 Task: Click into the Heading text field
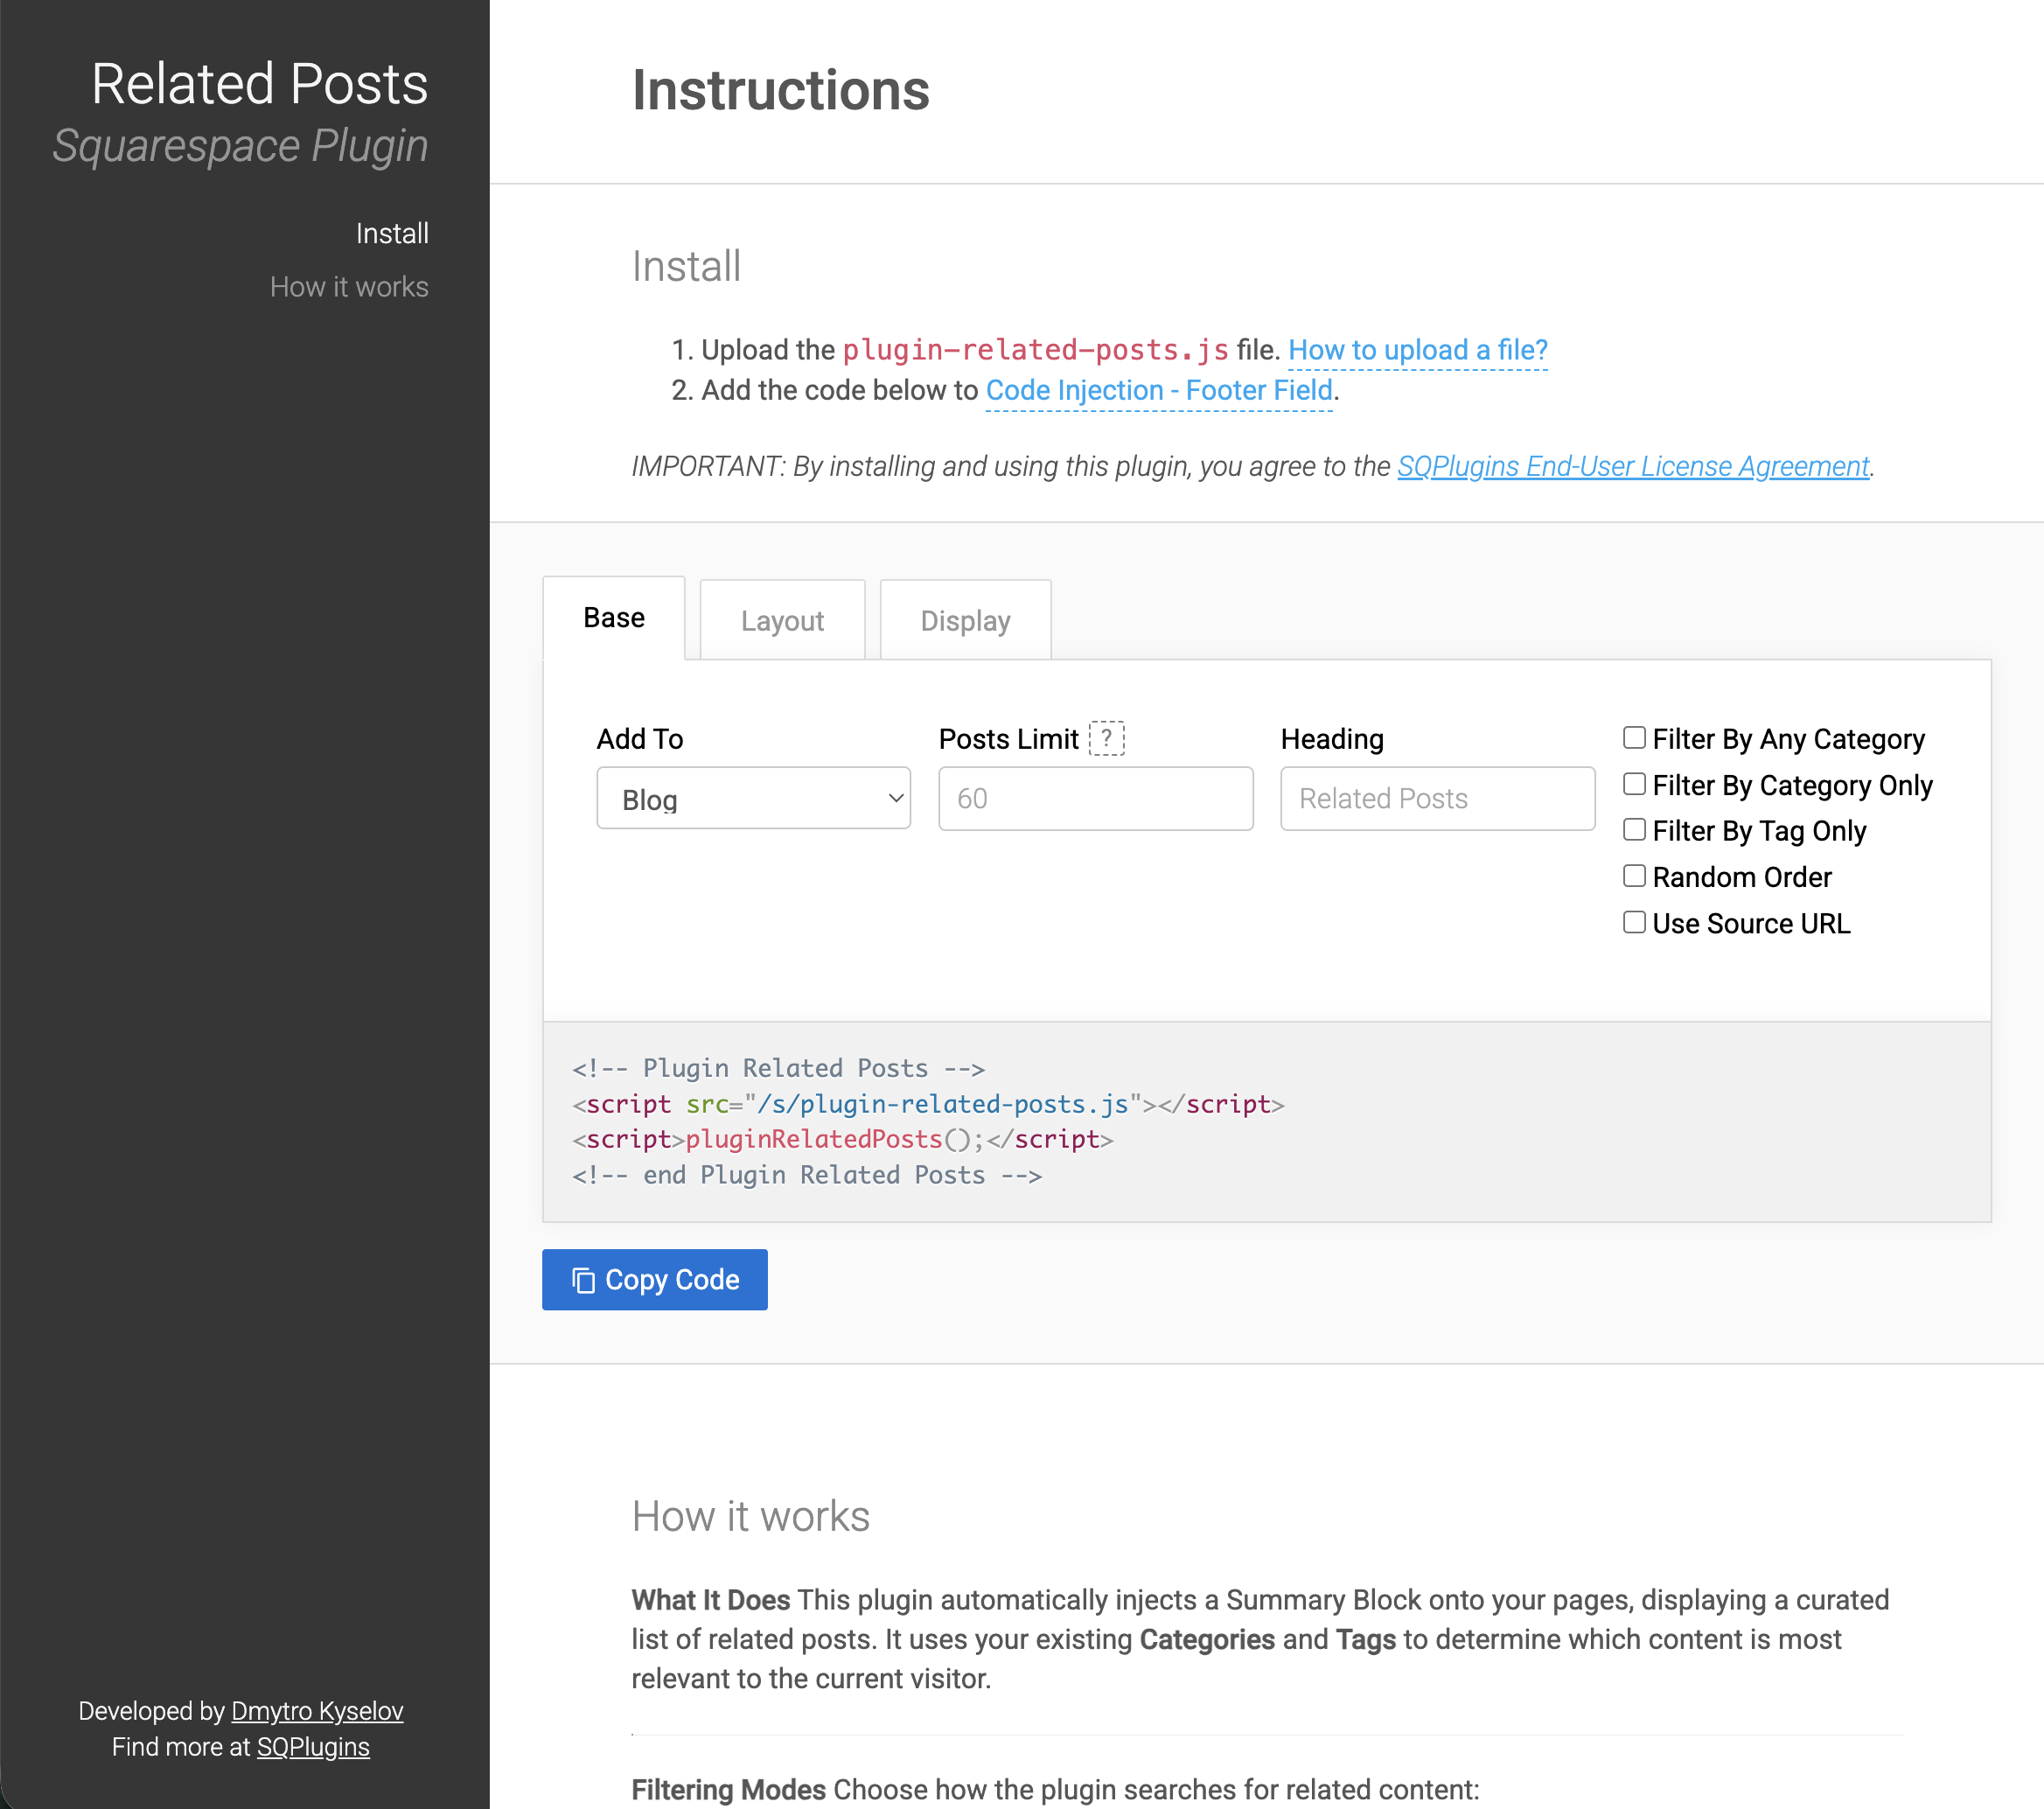[1438, 798]
